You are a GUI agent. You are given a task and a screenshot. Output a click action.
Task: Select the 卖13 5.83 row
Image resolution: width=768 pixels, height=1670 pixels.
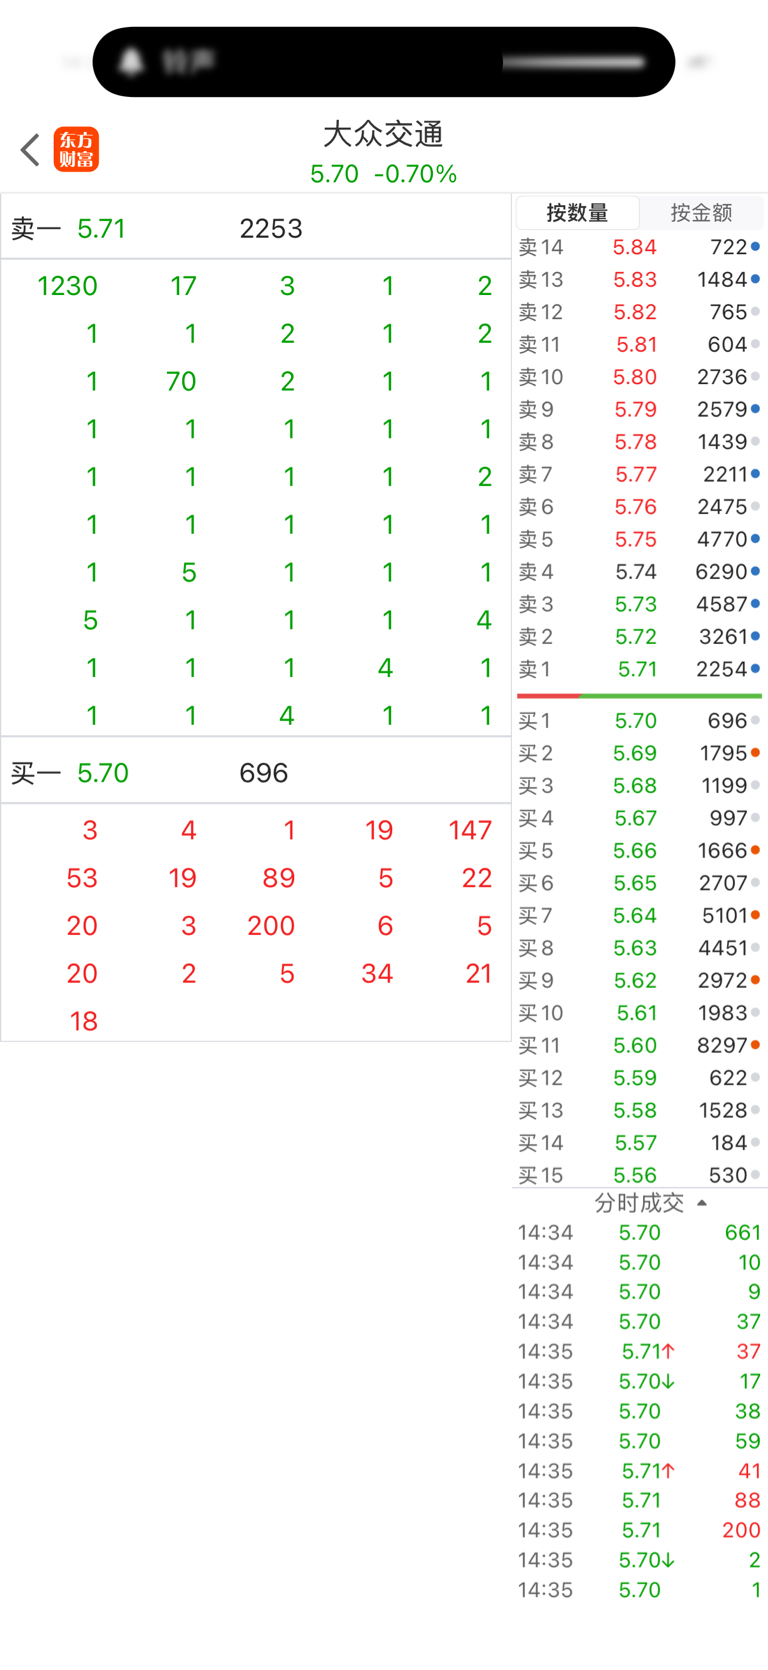point(639,280)
